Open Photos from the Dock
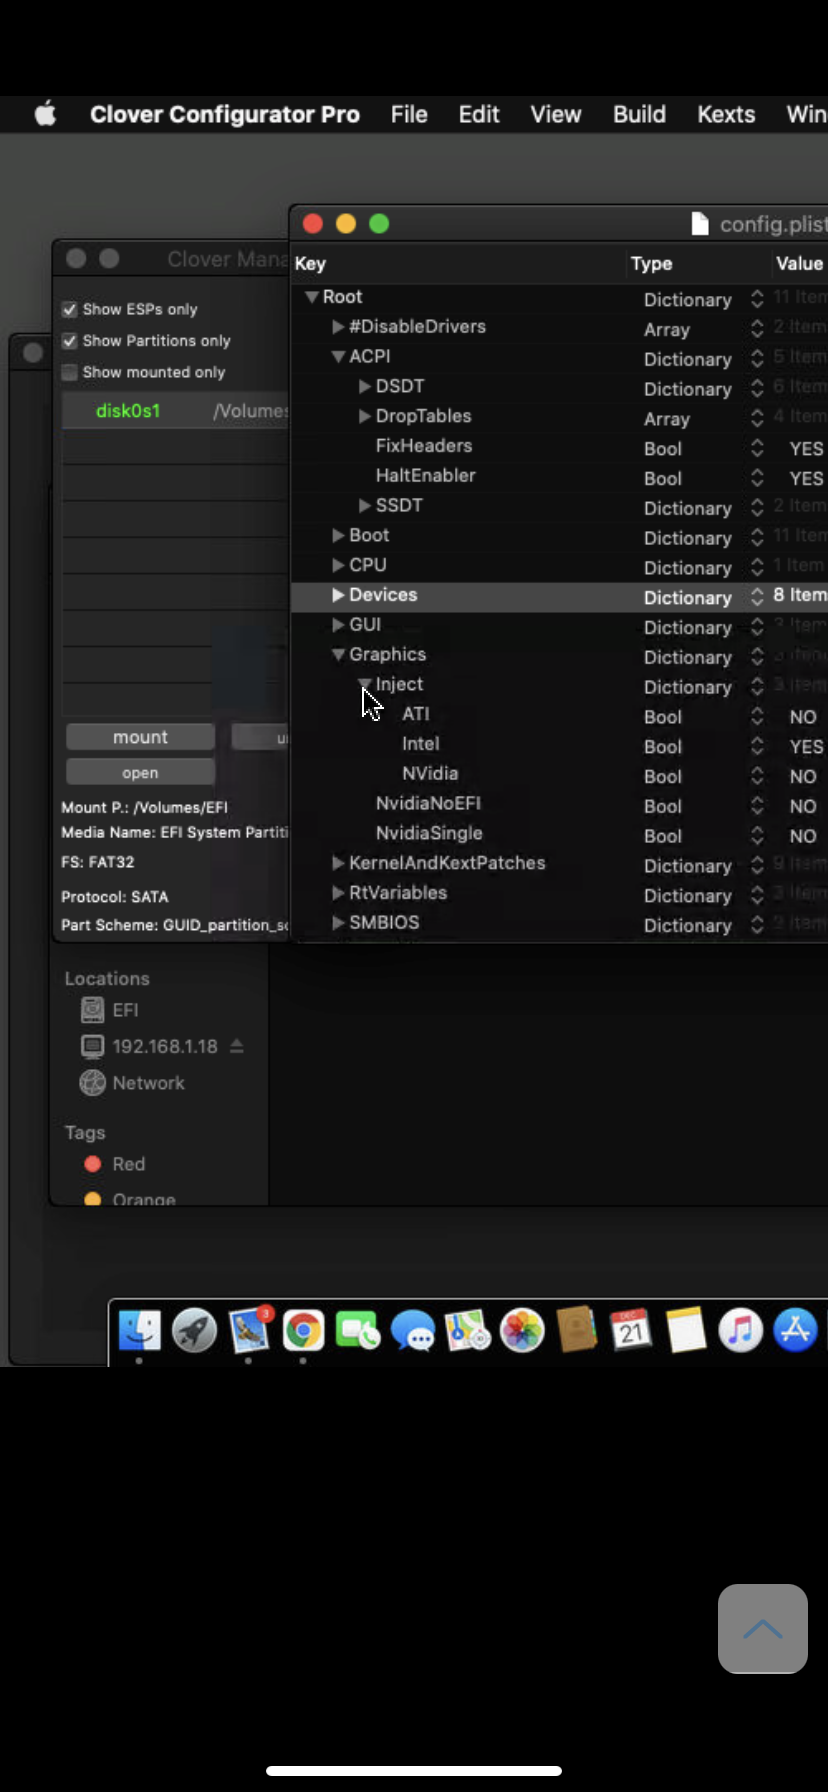This screenshot has height=1792, width=828. (522, 1330)
